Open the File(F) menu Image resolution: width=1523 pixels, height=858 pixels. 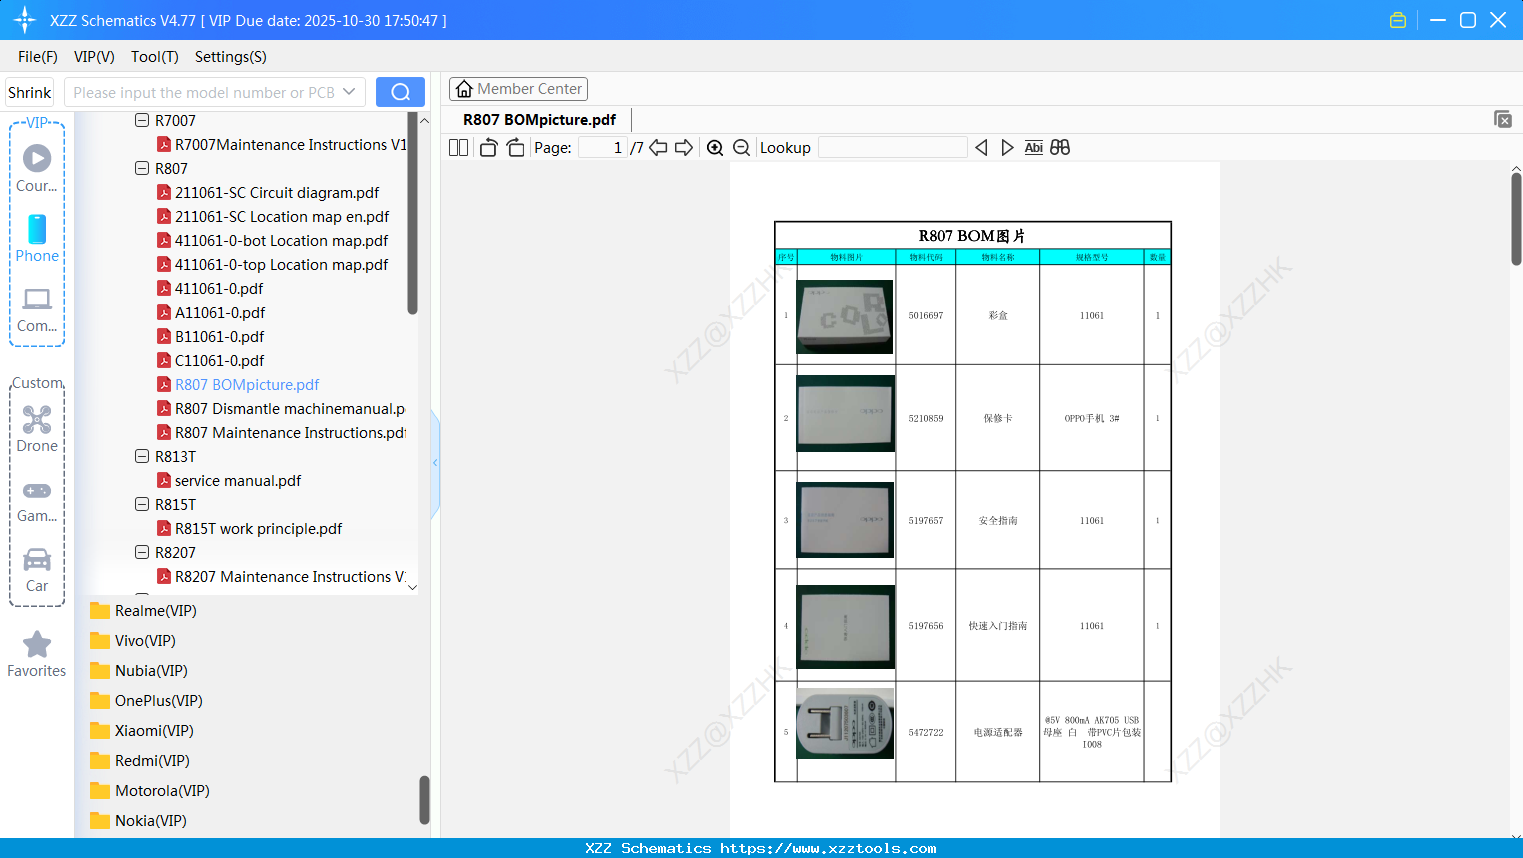[x=38, y=56]
